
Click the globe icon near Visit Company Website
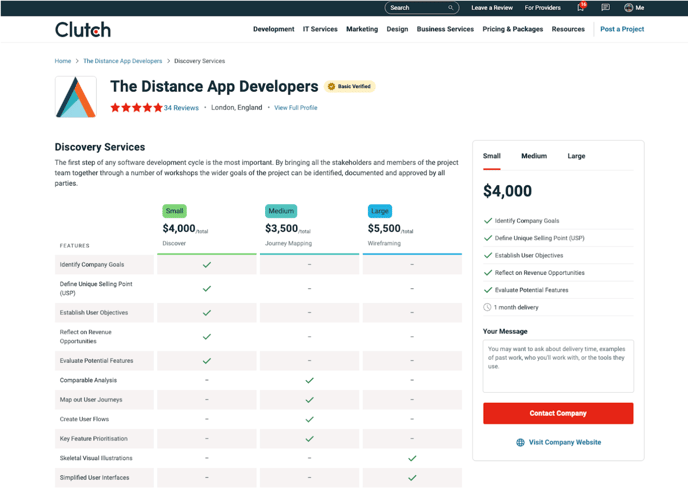[520, 442]
